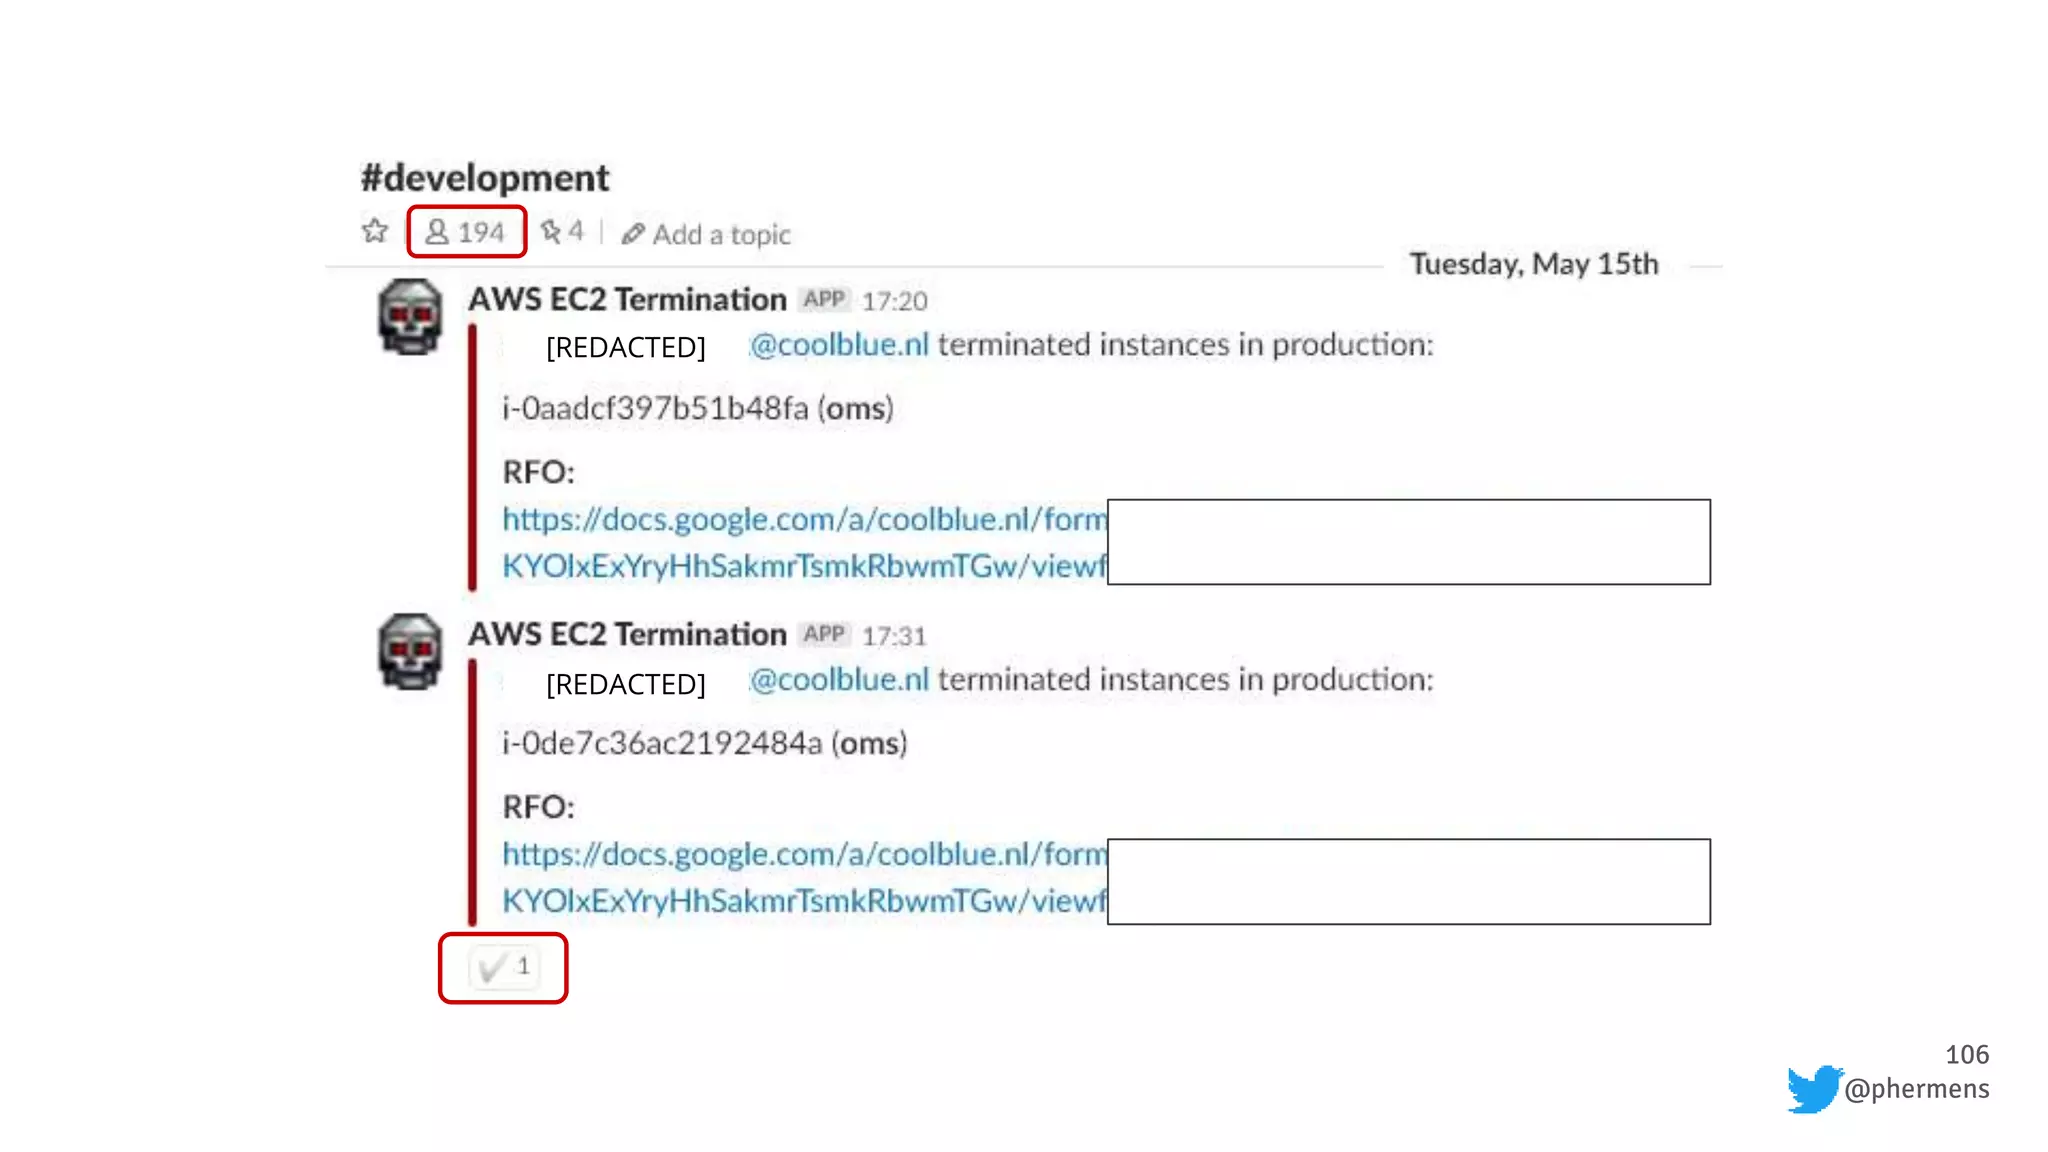Click the second AWS EC2 Termination sender name
The image size is (2048, 1152).
click(x=627, y=634)
